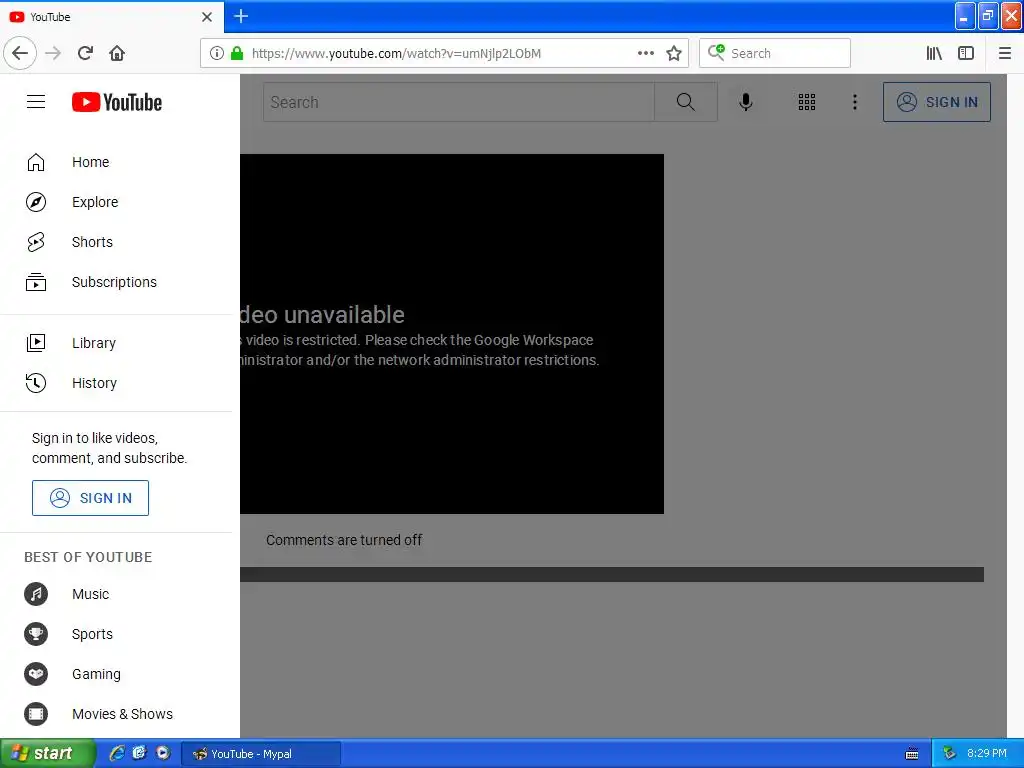This screenshot has height=768, width=1024.
Task: Start voice search with the microphone icon
Action: (746, 102)
